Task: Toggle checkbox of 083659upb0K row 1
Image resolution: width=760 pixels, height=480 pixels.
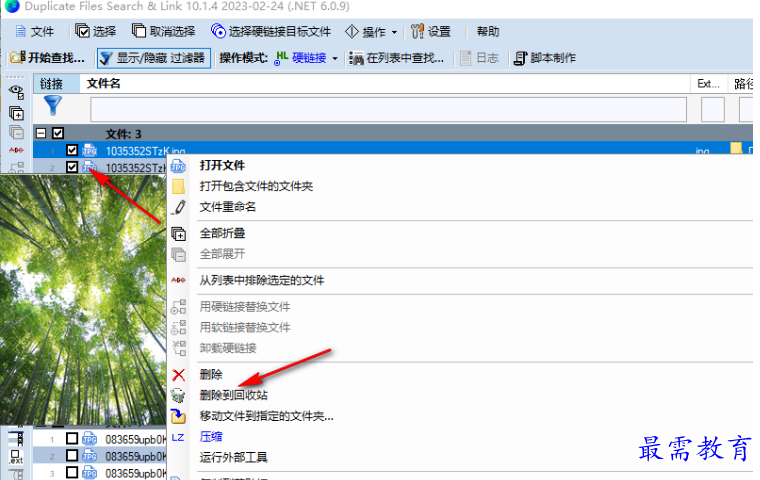Action: (72, 439)
